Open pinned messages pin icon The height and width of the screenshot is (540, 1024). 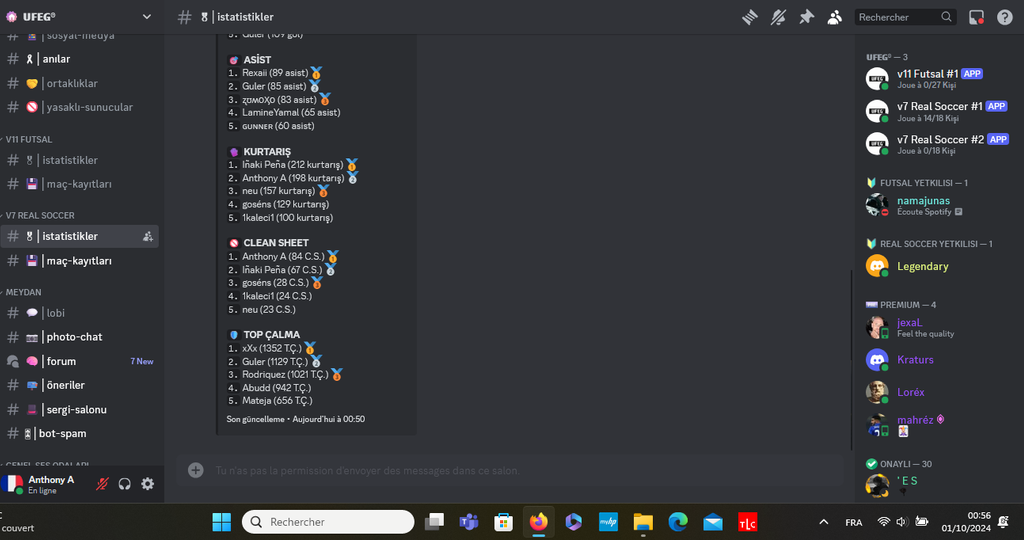coord(807,17)
